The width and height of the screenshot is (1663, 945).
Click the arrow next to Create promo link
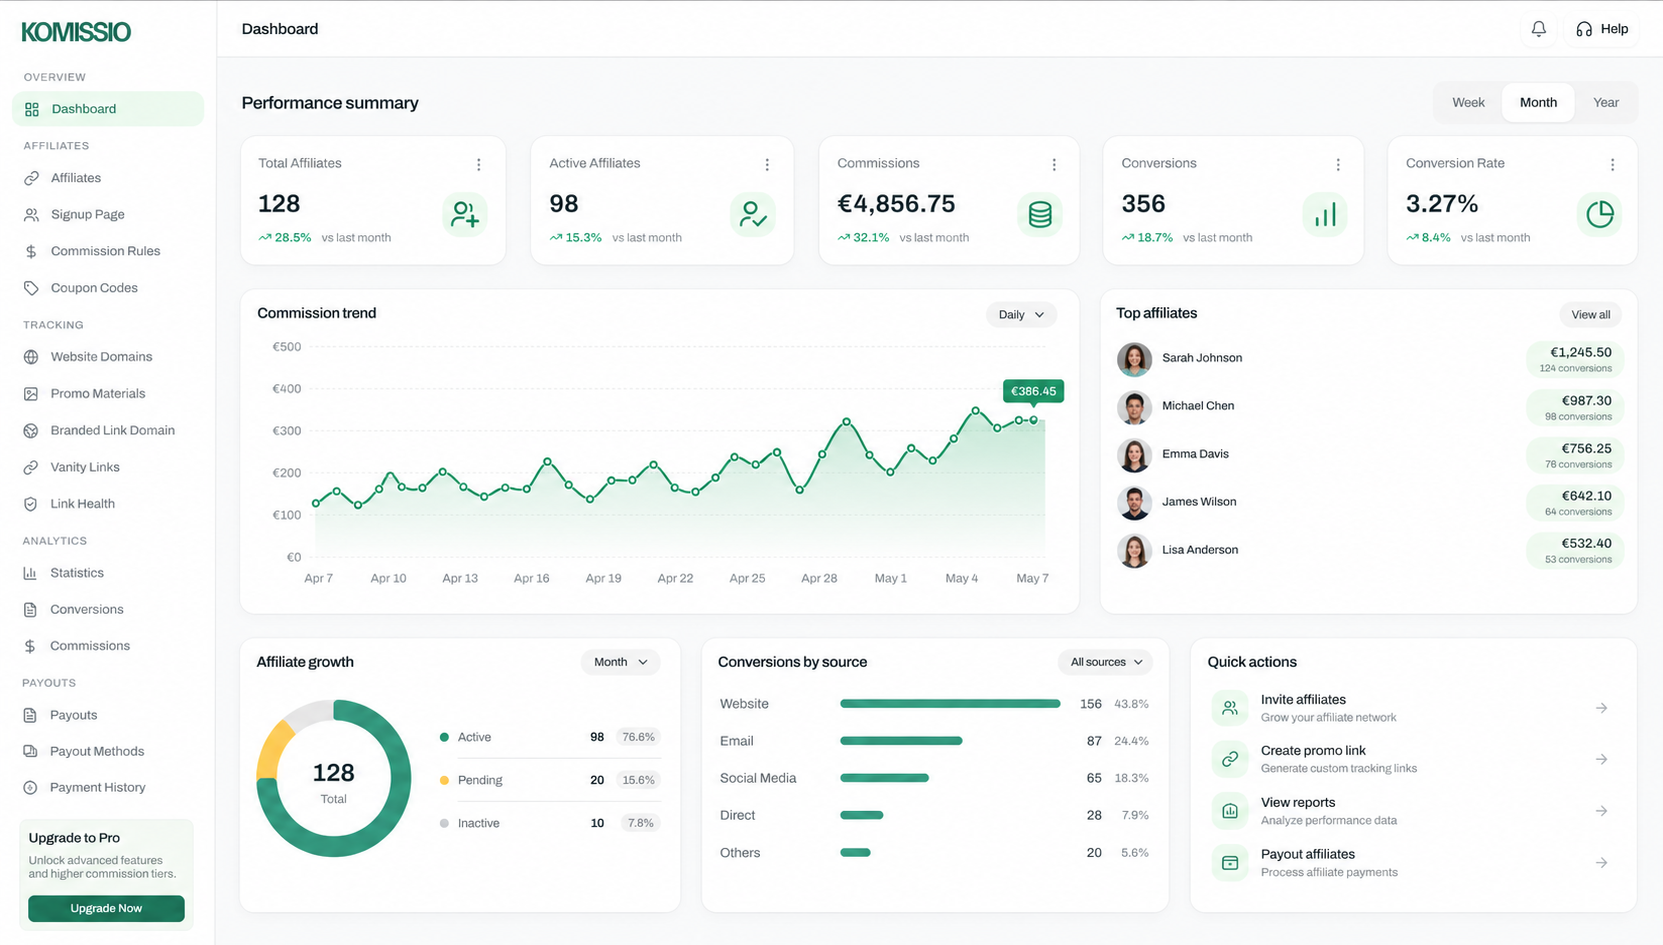click(1601, 759)
